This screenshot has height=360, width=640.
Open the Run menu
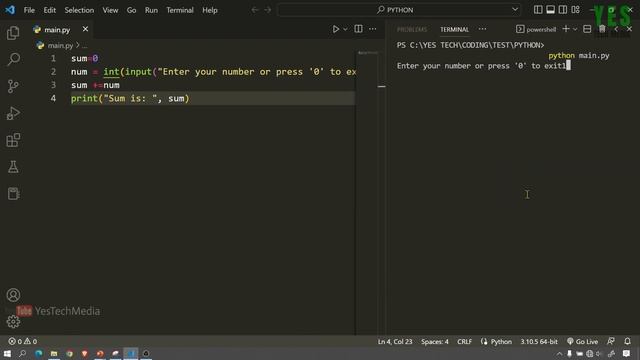(x=151, y=10)
